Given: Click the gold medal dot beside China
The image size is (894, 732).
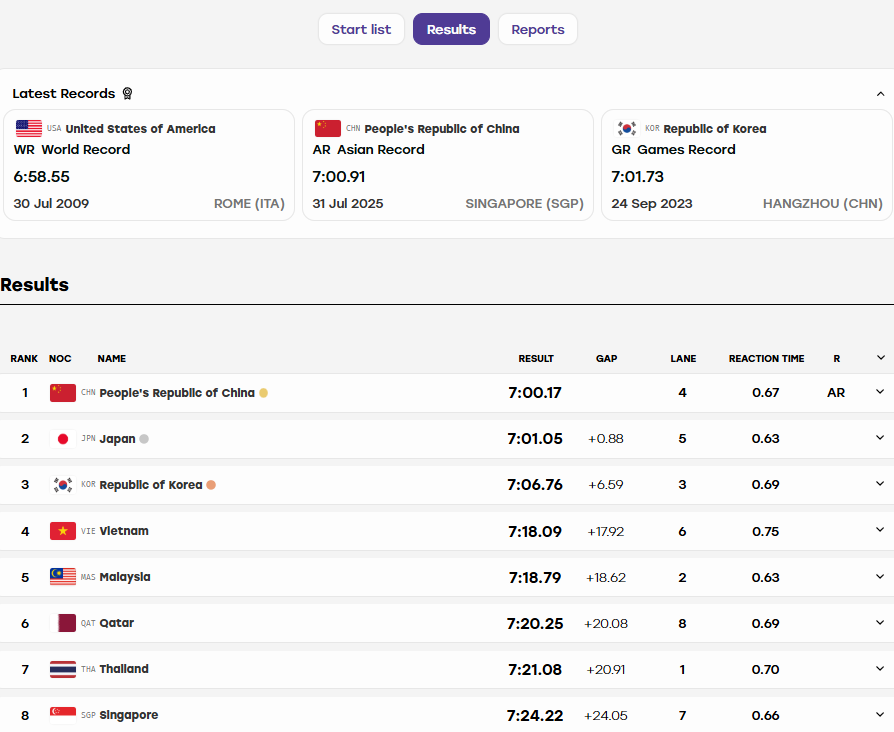Looking at the screenshot, I should [263, 393].
